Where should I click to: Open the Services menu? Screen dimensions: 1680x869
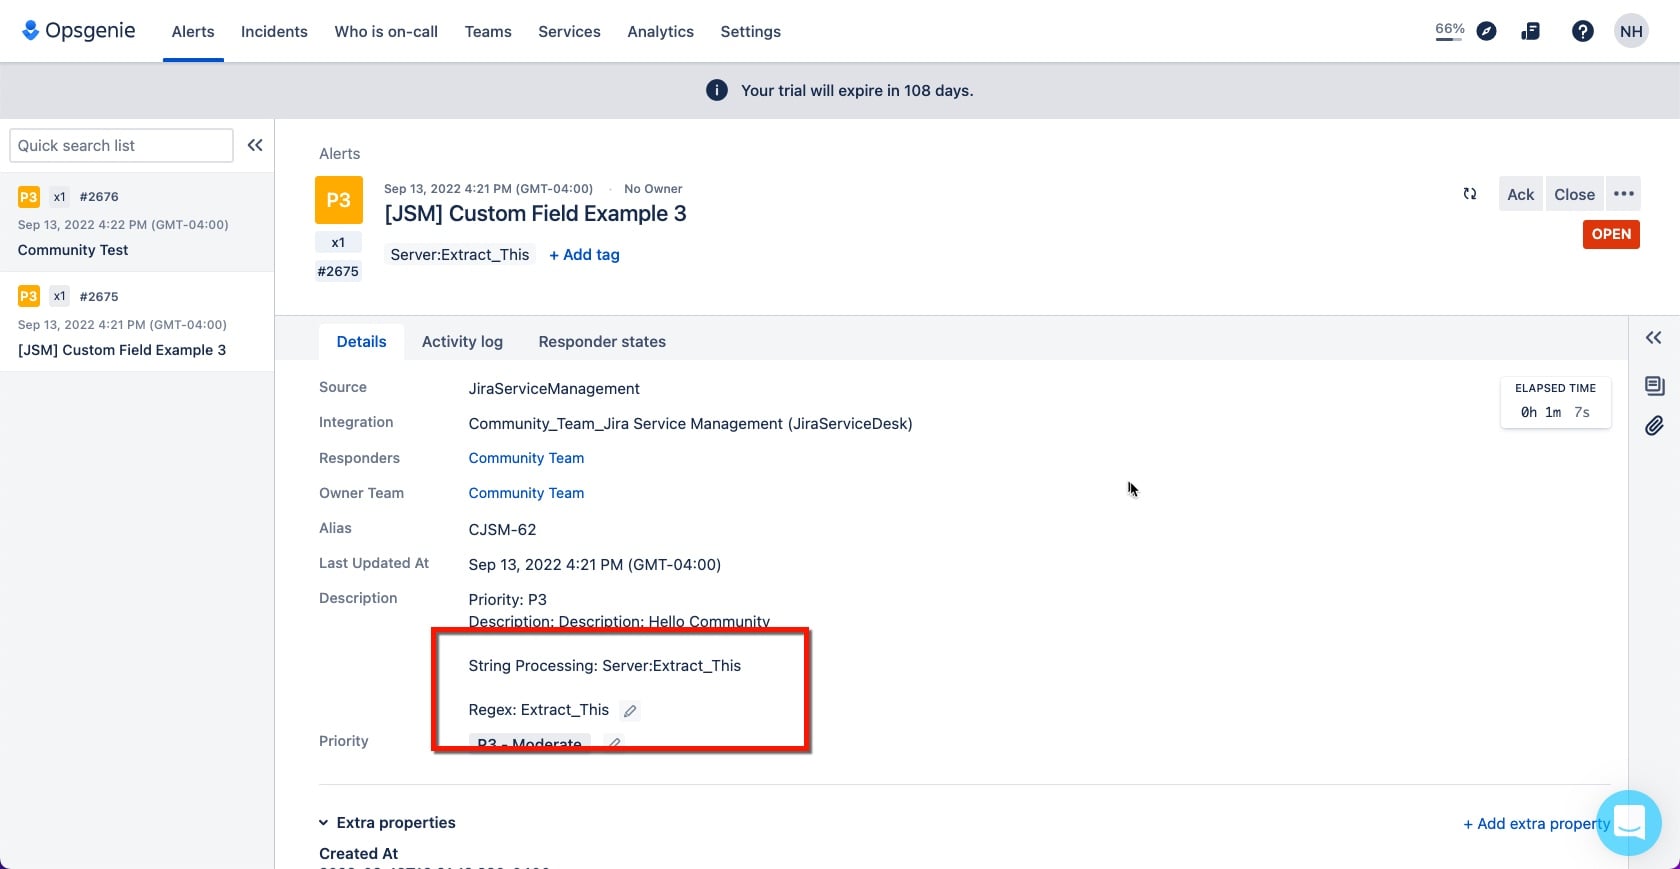(569, 31)
